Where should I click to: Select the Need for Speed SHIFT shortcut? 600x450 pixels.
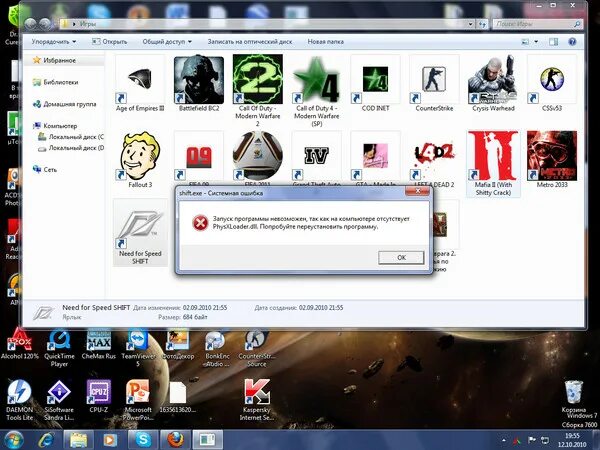140,233
